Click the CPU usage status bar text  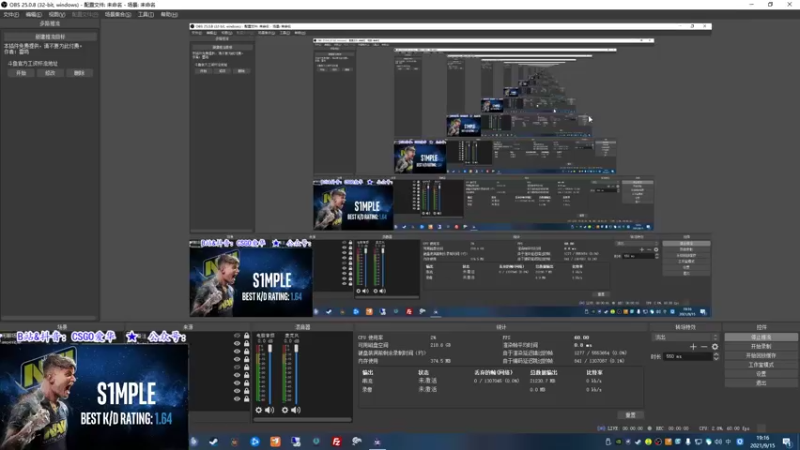click(x=724, y=429)
